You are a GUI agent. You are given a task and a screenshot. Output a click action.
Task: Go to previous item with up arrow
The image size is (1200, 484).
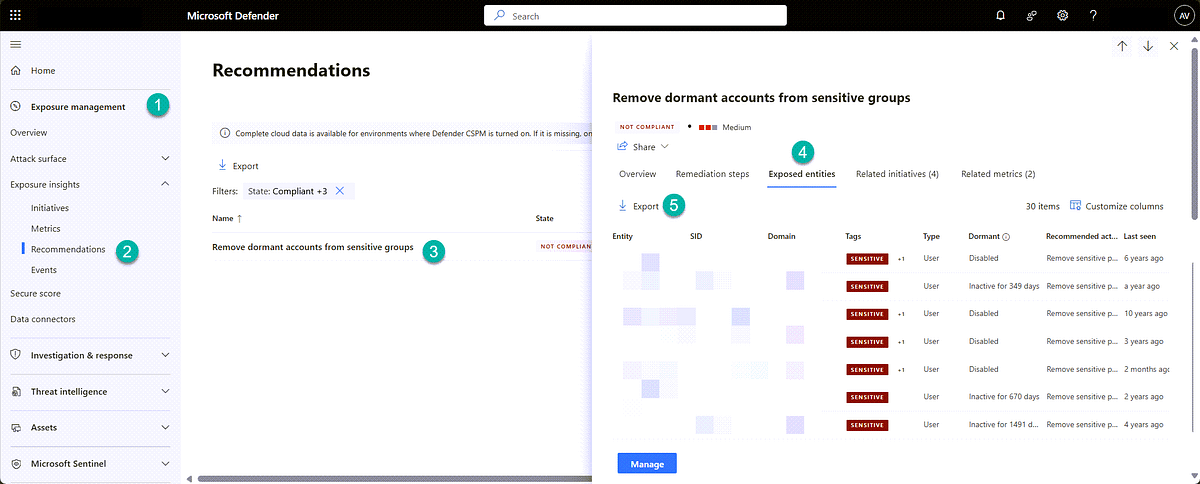coord(1122,46)
